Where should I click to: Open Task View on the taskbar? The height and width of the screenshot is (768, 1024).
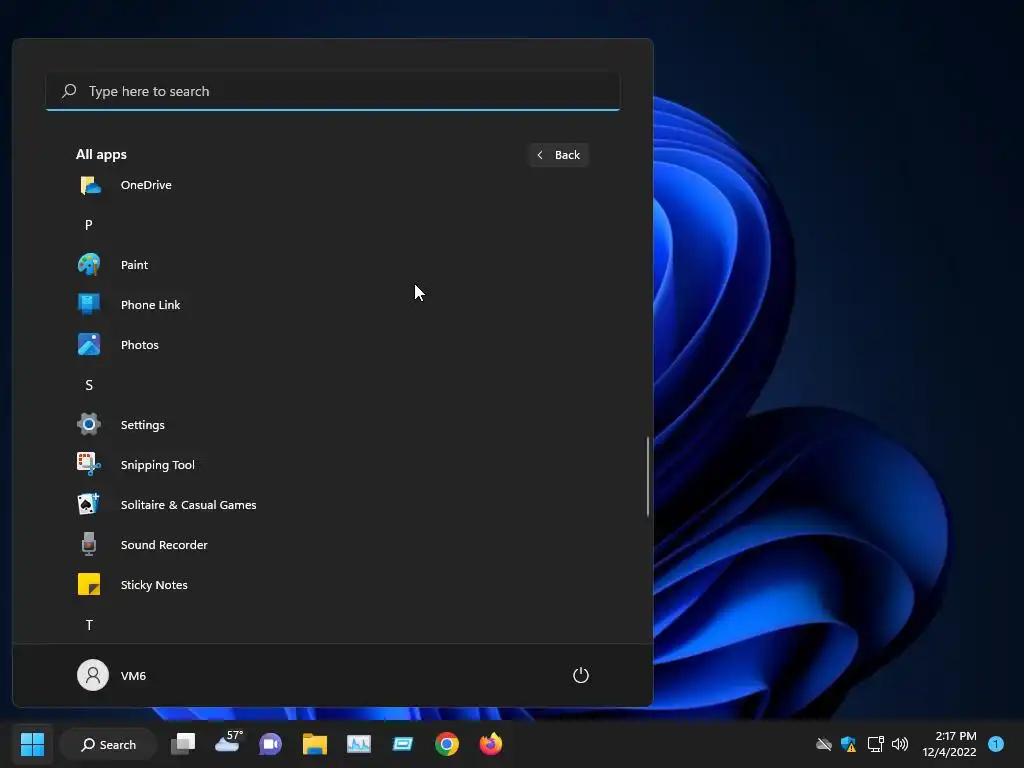coord(183,744)
